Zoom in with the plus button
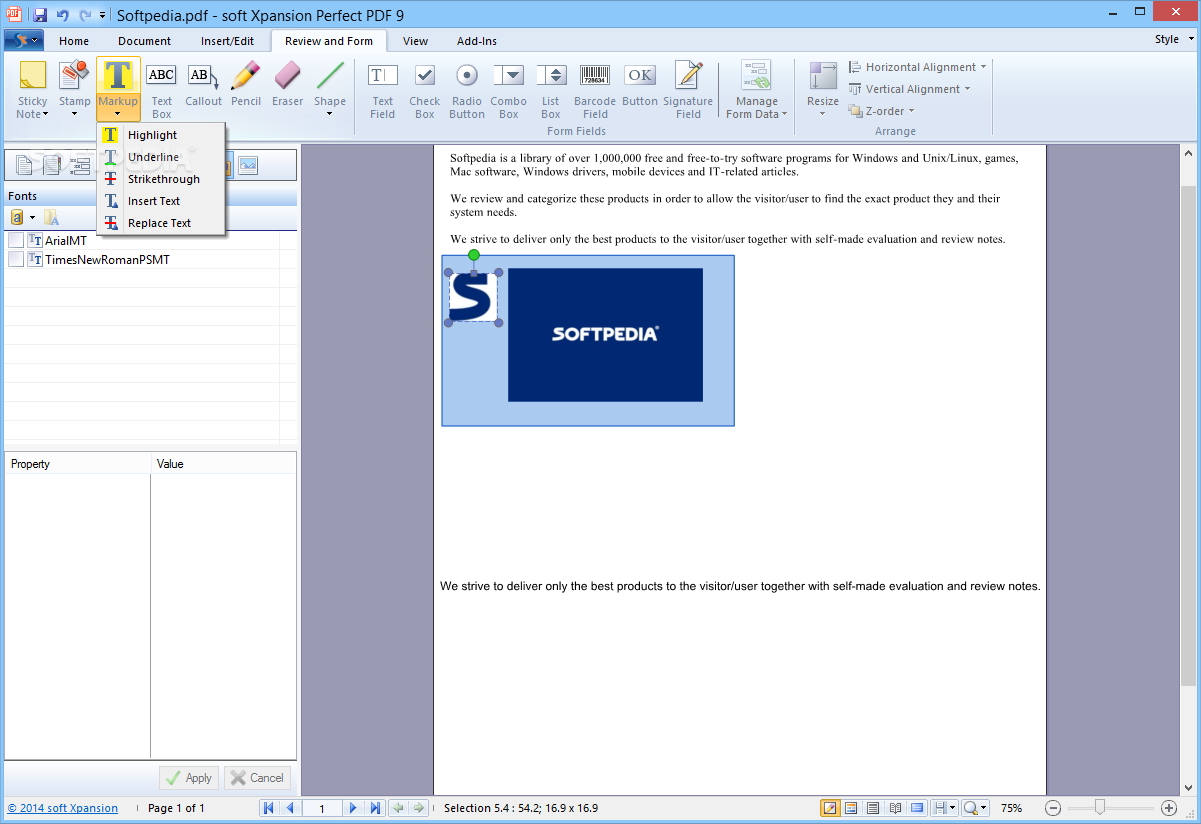Screen dimensions: 1201x824 click(1169, 808)
